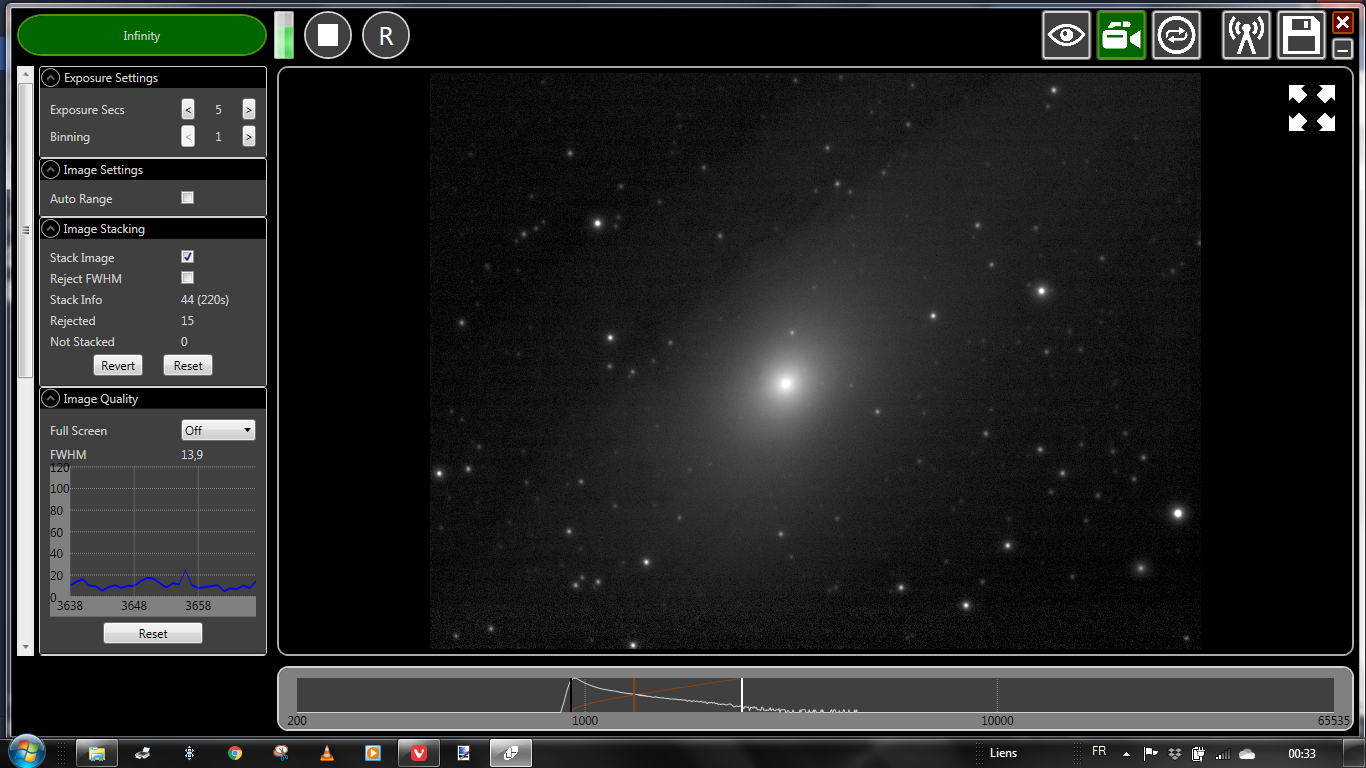
Task: Enable the Auto Range checkbox
Action: 187,198
